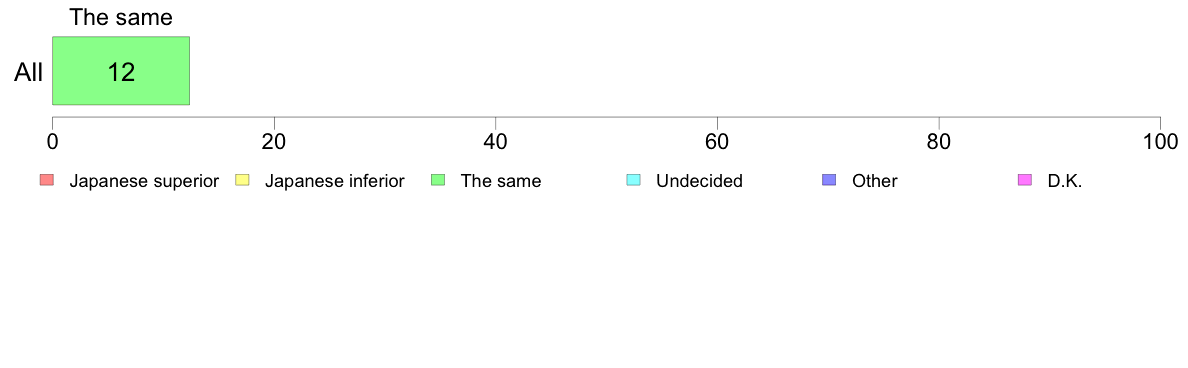This screenshot has height=368, width=1188.
Task: Click the cyan Undecided legend swatch
Action: pyautogui.click(x=634, y=180)
